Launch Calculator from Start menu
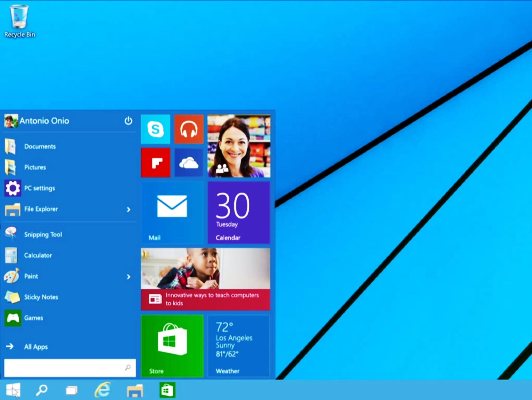This screenshot has width=532, height=400. [x=70, y=255]
